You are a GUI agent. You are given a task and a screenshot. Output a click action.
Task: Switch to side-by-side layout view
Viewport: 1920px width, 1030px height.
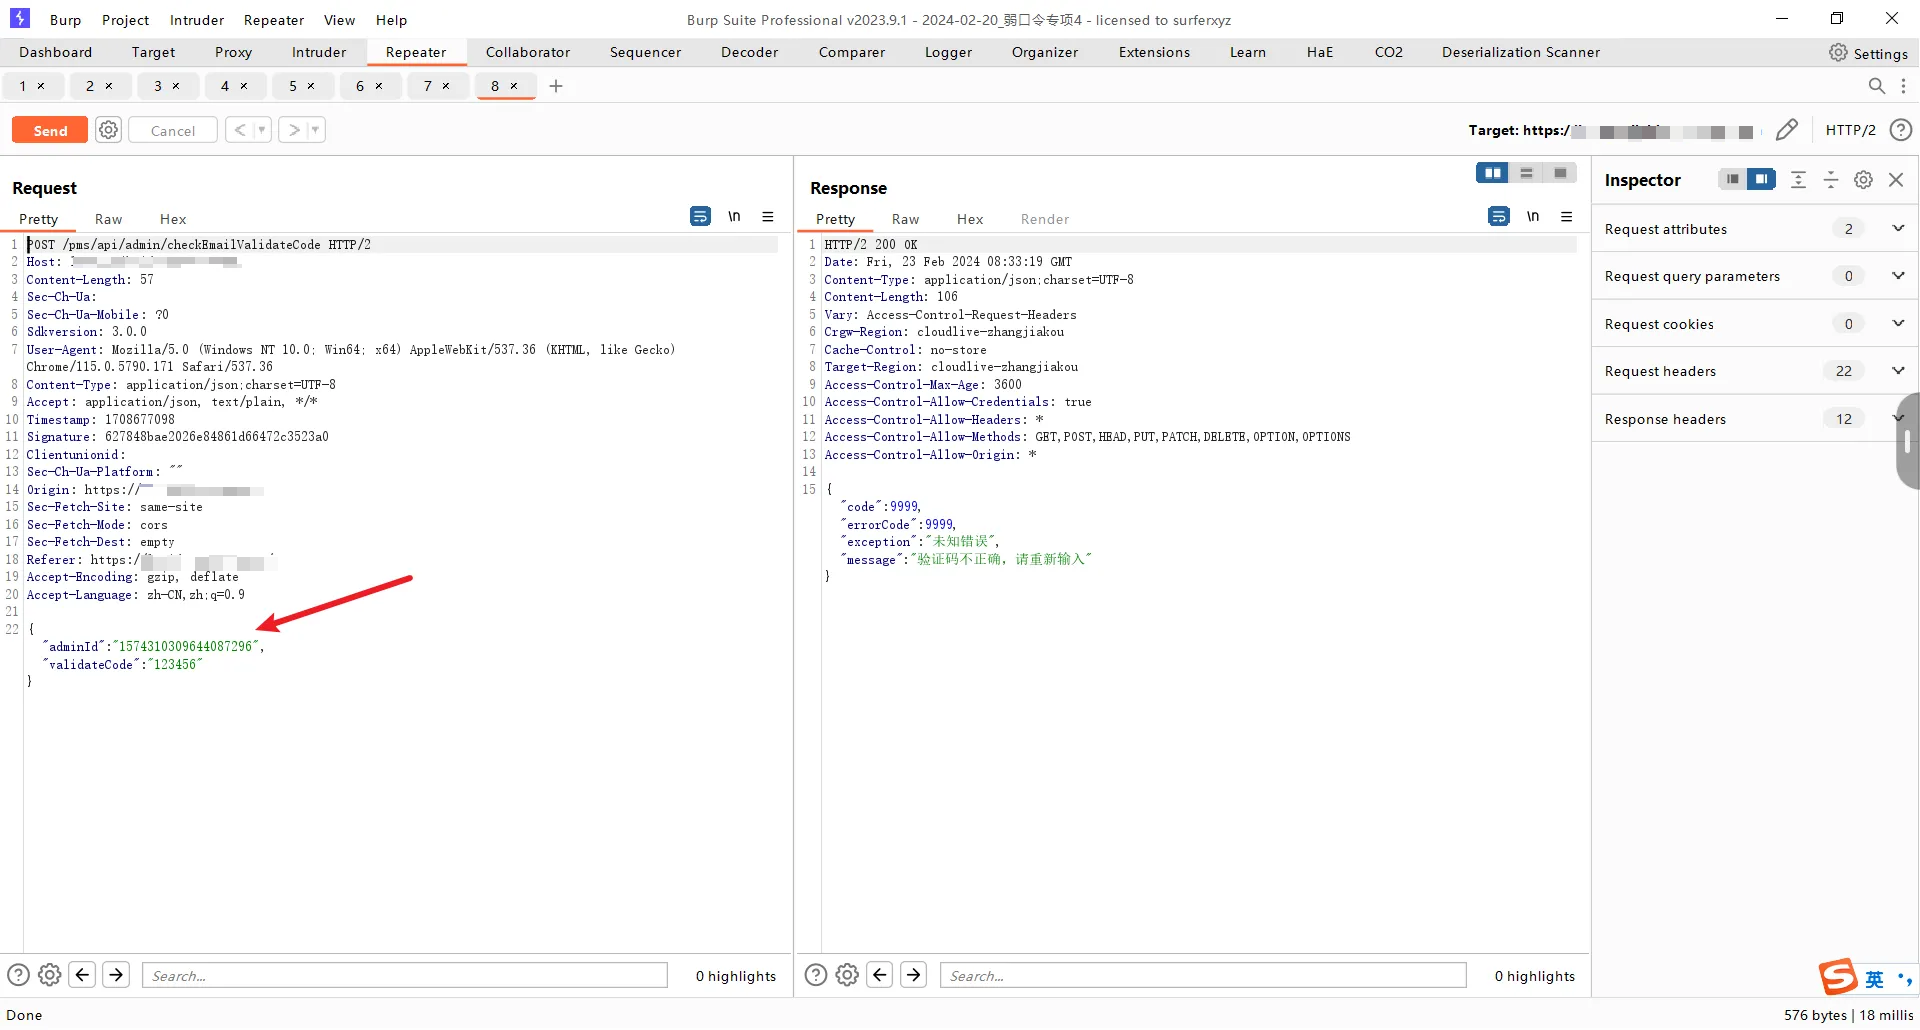pyautogui.click(x=1492, y=173)
